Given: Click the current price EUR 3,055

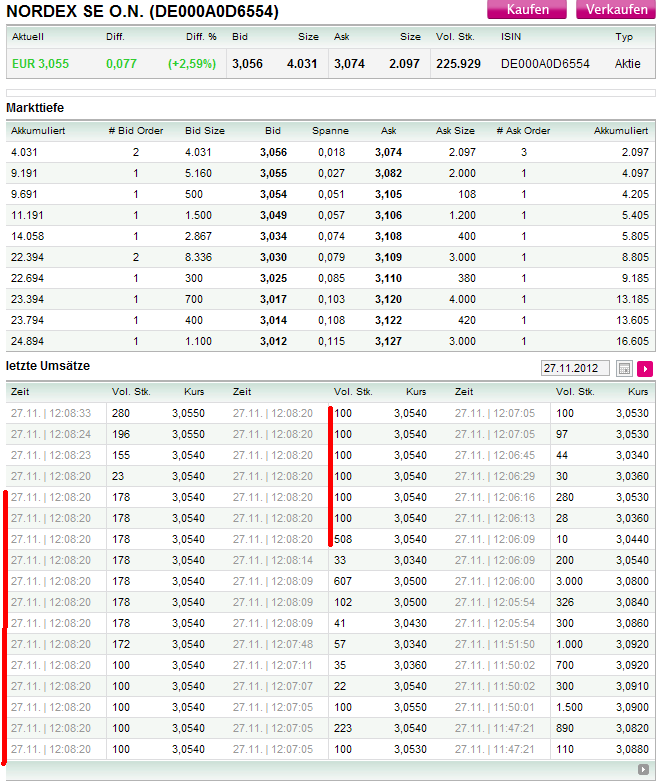Looking at the screenshot, I should pyautogui.click(x=40, y=64).
